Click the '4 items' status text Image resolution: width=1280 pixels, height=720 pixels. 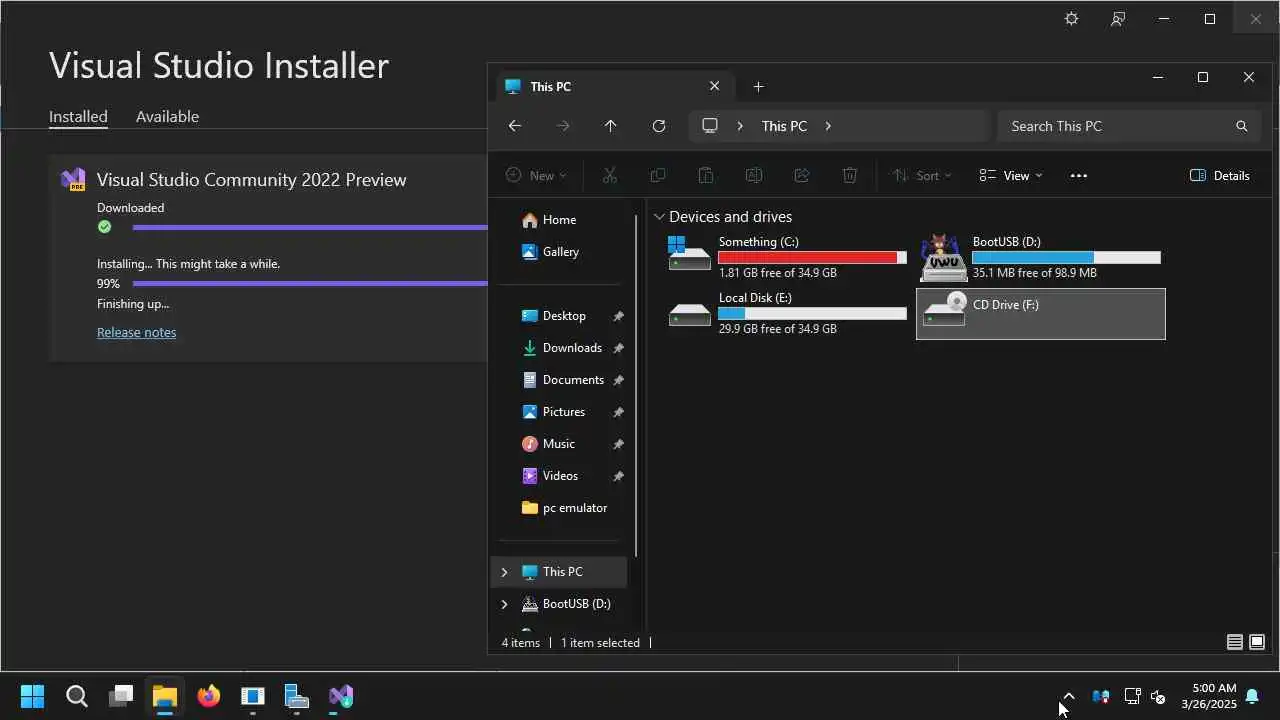point(520,643)
